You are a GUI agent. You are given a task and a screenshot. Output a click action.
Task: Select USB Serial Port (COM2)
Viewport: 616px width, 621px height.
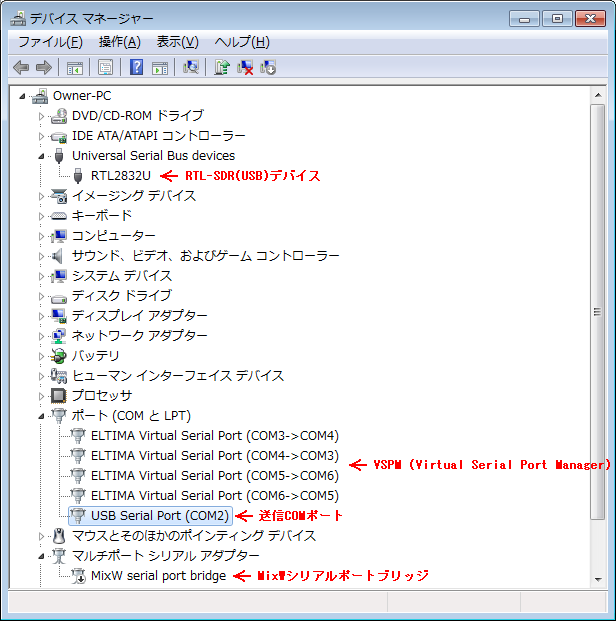point(160,516)
